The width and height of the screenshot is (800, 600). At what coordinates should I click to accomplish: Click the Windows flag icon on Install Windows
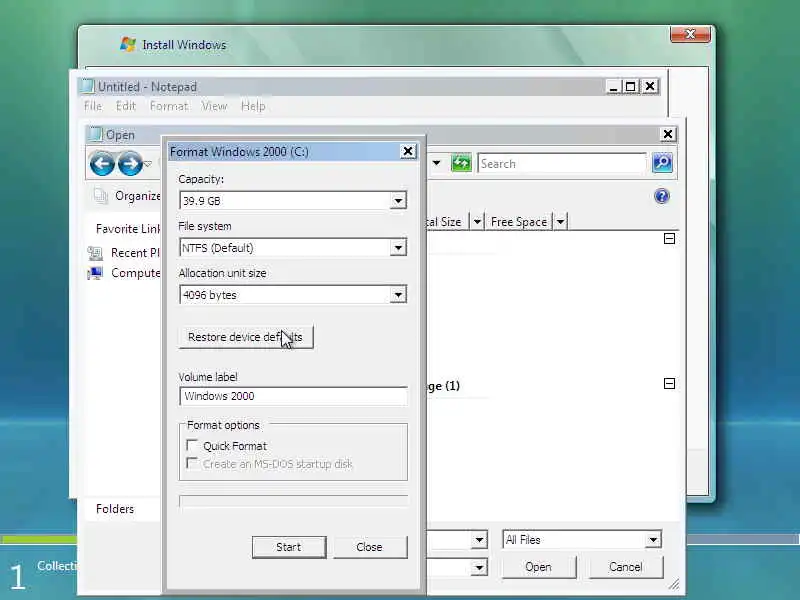128,44
